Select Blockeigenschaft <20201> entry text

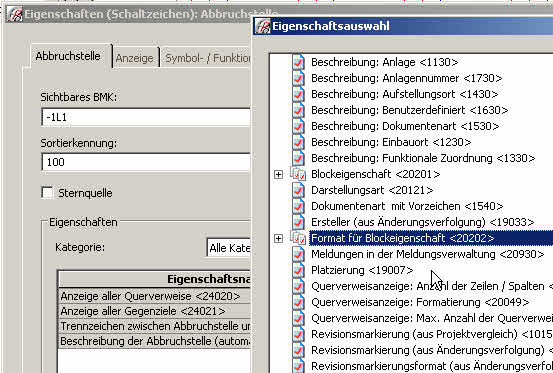pos(376,174)
